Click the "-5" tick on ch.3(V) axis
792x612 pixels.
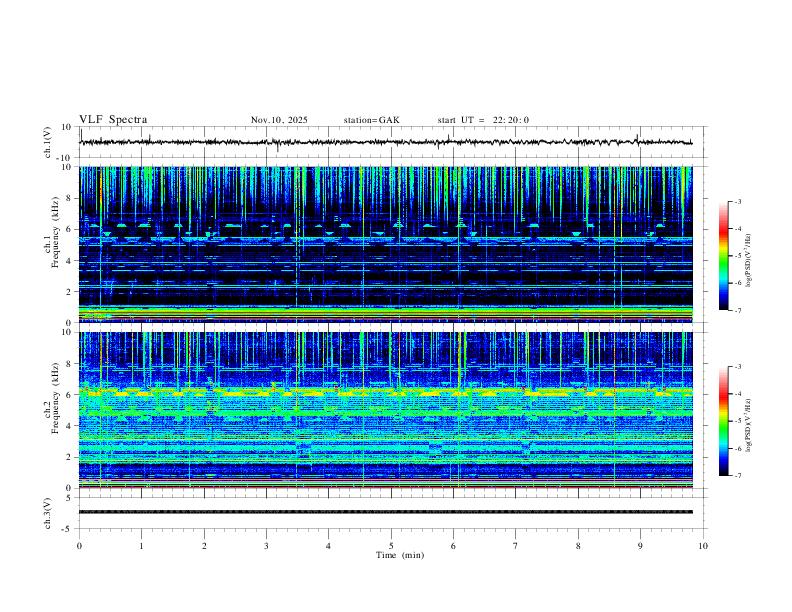tap(68, 529)
